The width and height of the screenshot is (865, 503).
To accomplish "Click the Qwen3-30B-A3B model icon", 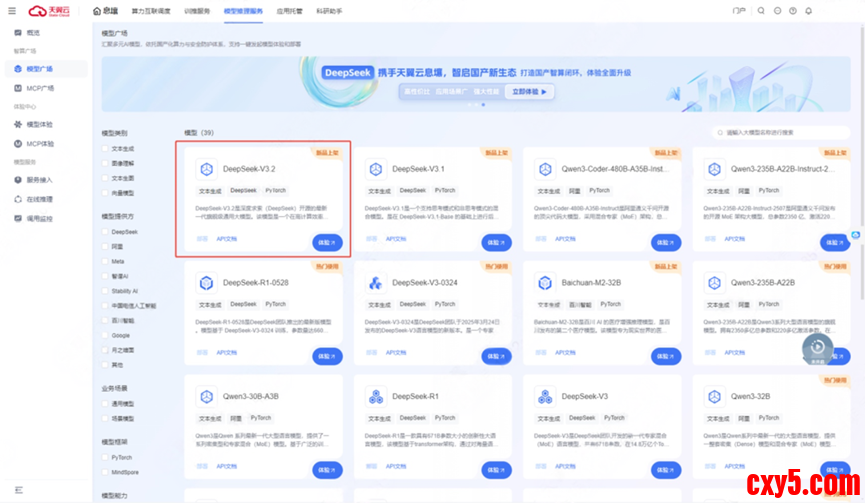I will coord(206,397).
